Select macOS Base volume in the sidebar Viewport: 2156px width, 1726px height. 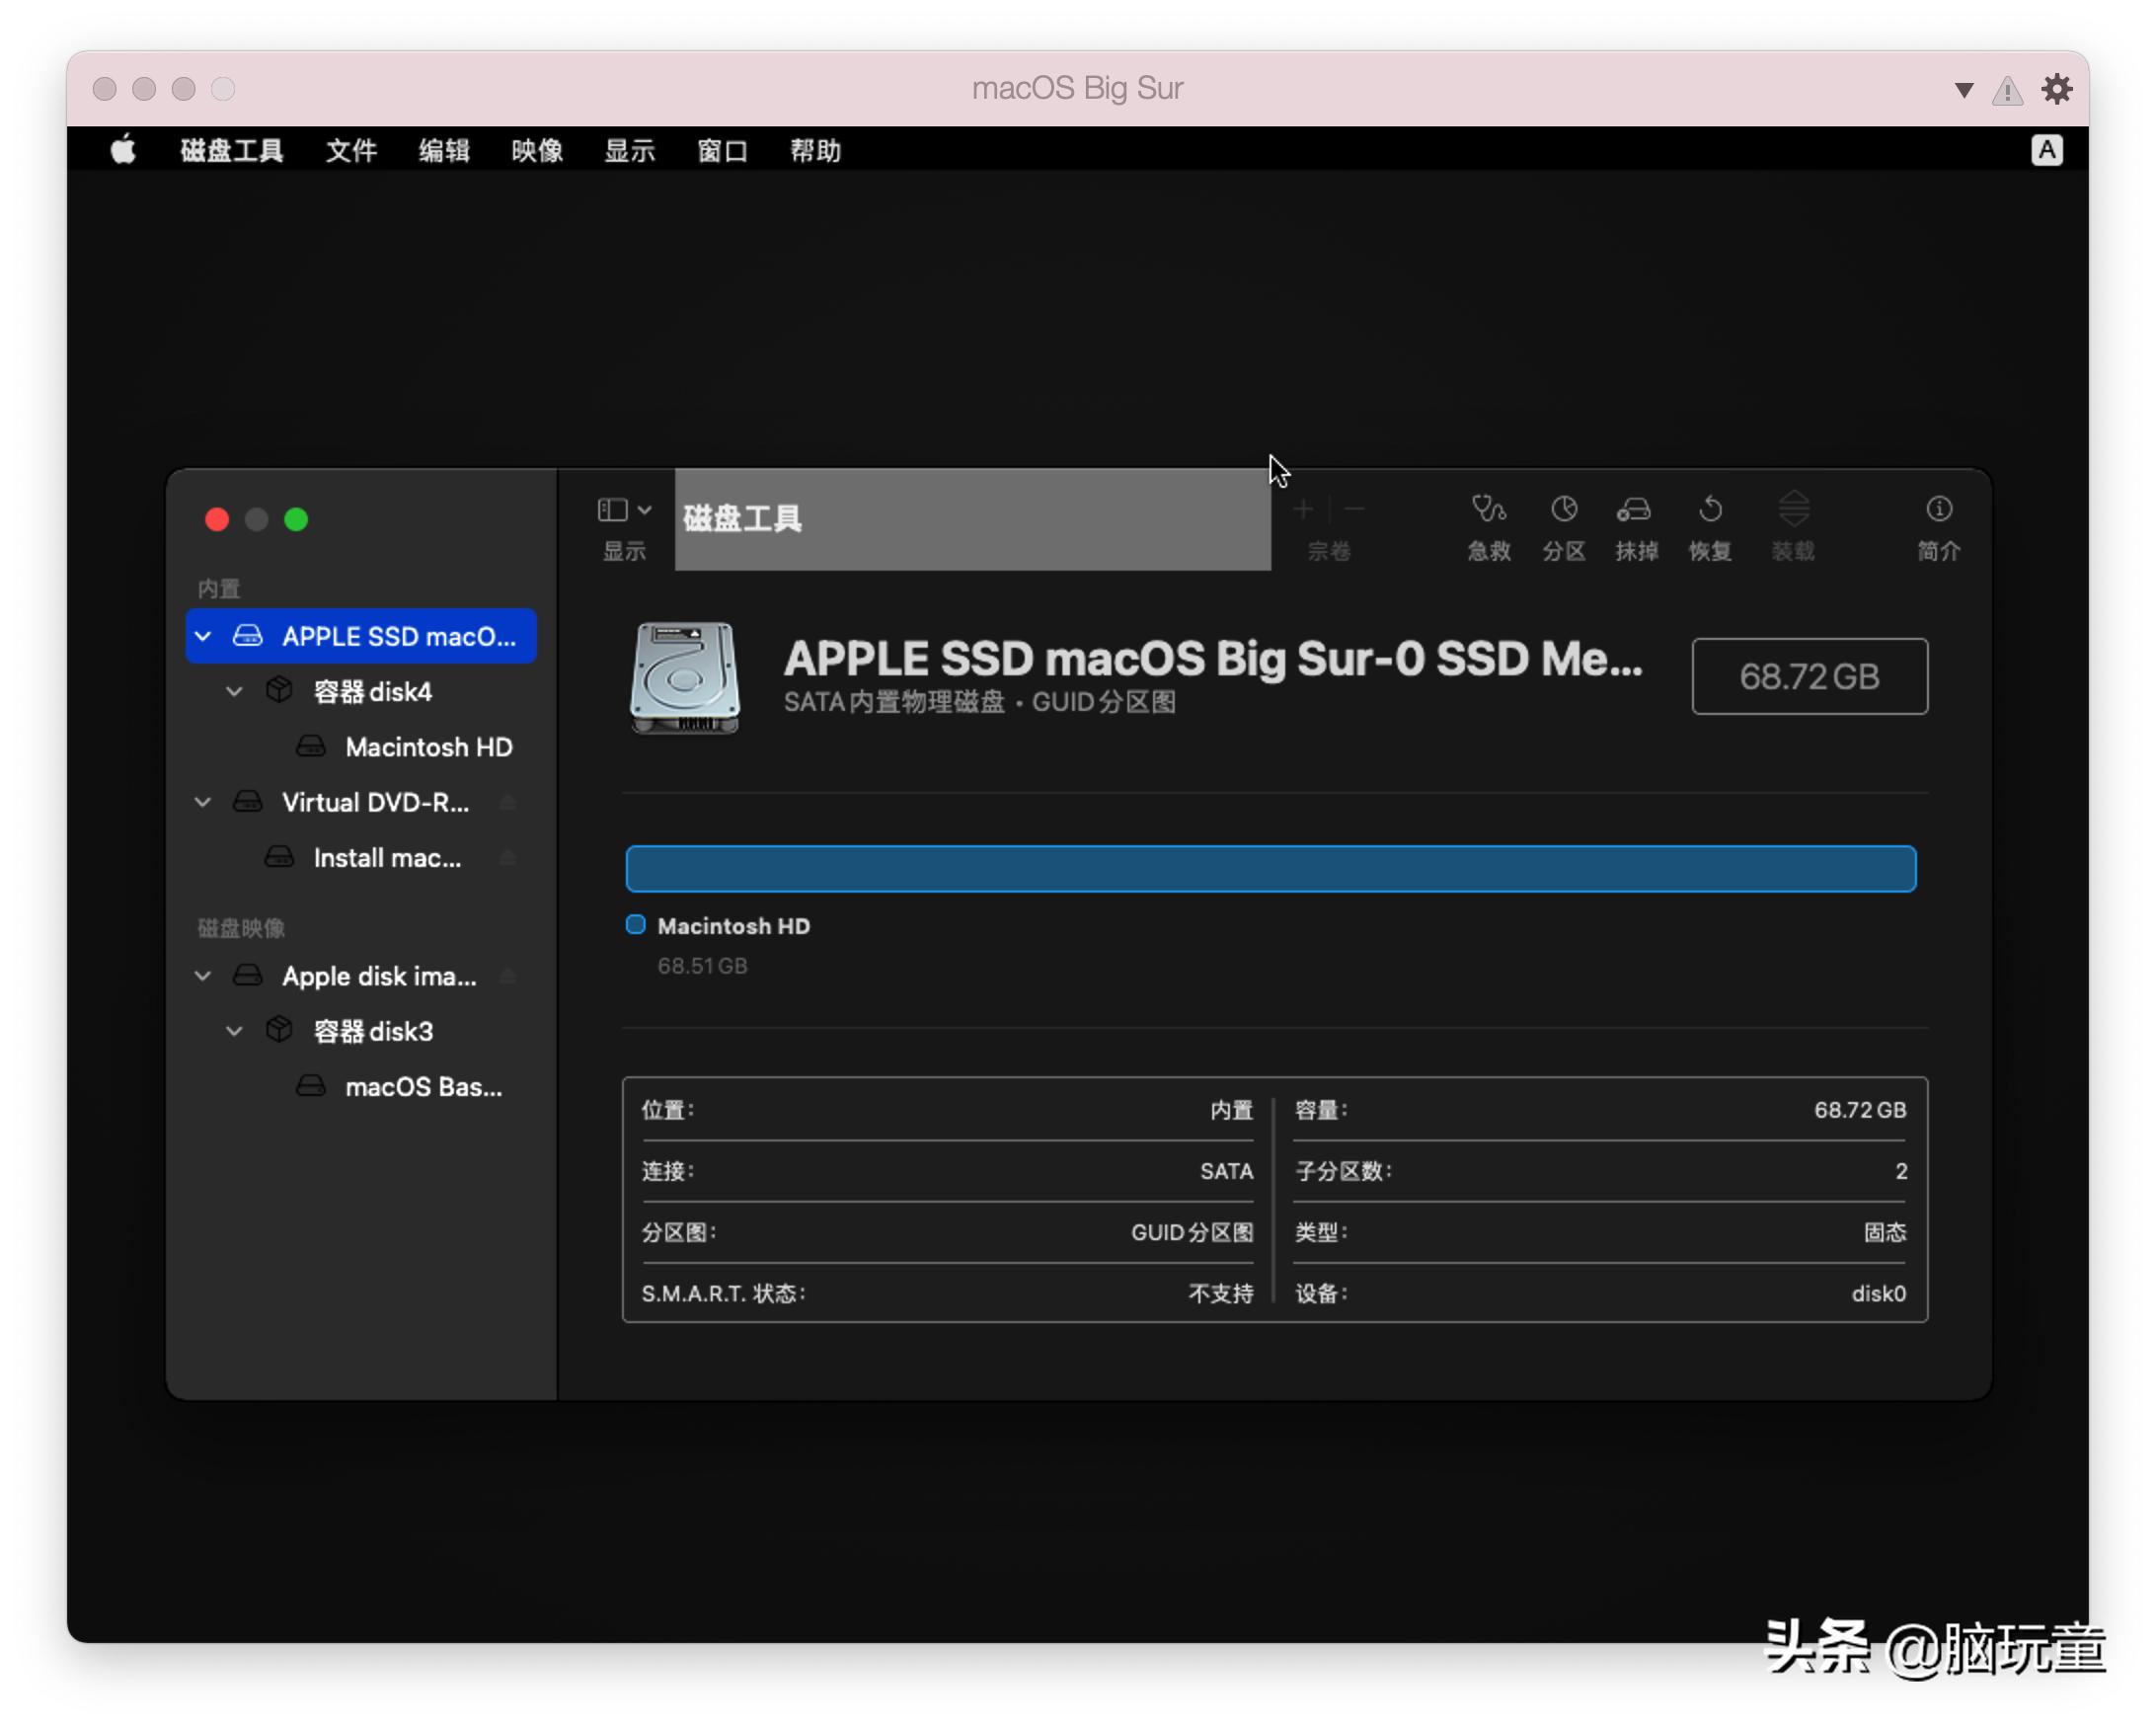click(x=423, y=1088)
